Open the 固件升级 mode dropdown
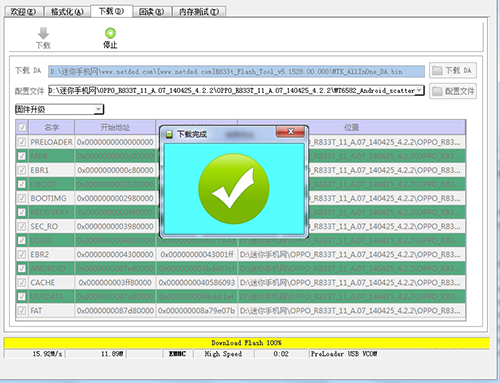This screenshot has width=500, height=383. pyautogui.click(x=98, y=109)
